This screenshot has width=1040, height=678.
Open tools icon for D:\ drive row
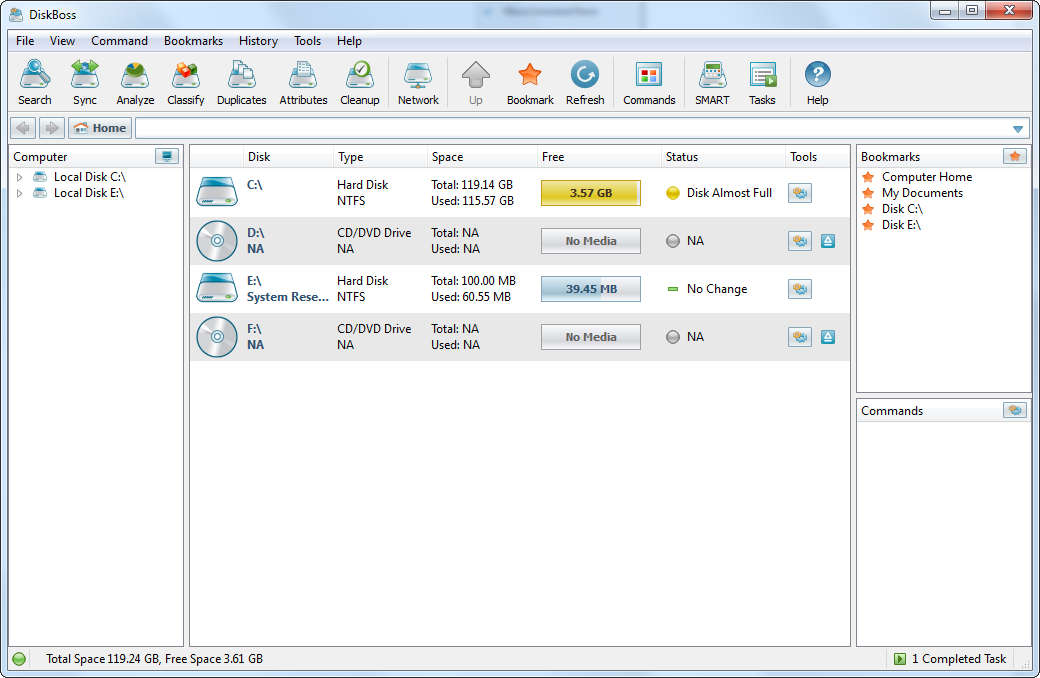[800, 241]
